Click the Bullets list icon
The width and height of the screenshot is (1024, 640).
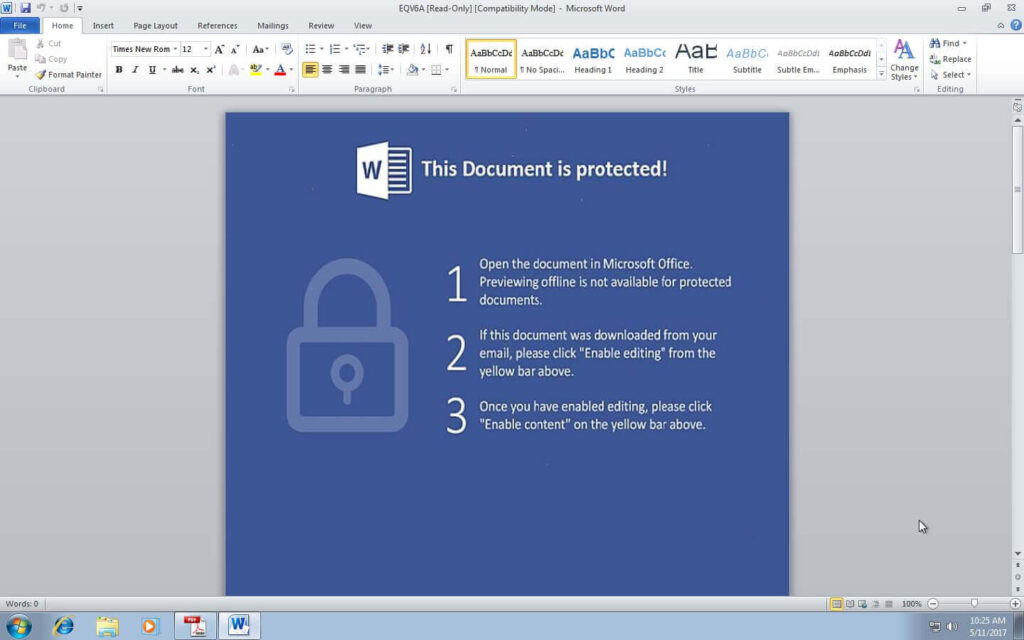coord(313,49)
